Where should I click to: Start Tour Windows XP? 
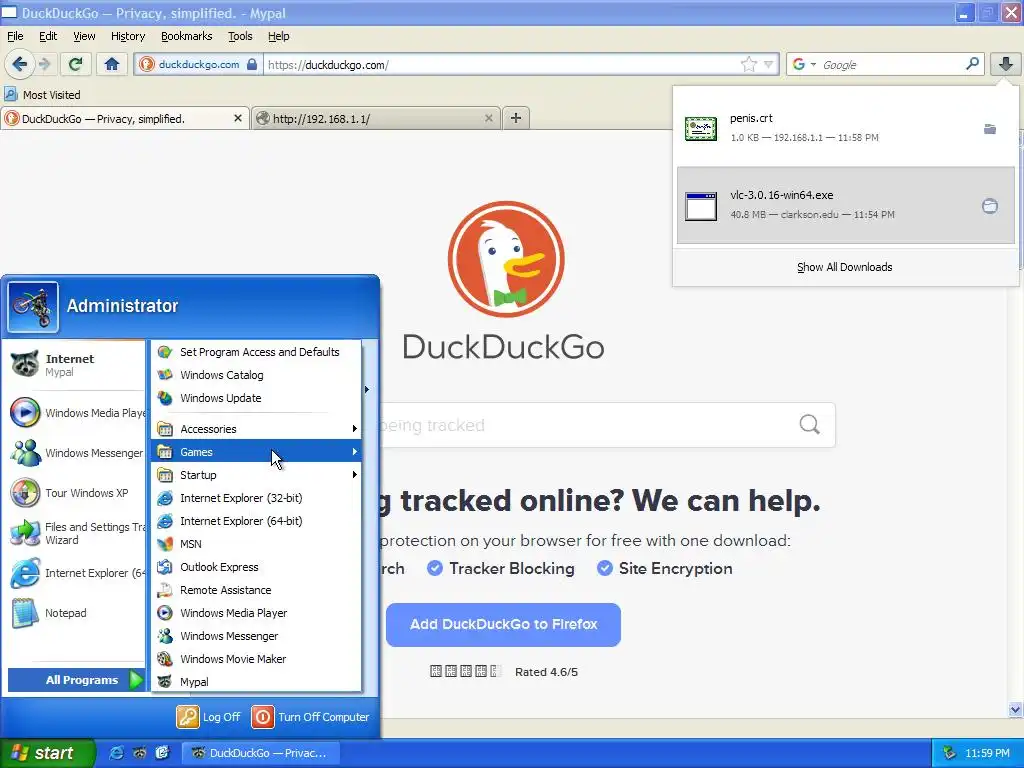77,493
